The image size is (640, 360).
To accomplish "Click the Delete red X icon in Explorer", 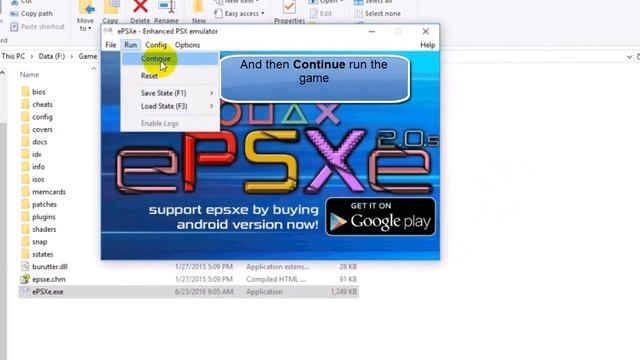I will (x=140, y=7).
